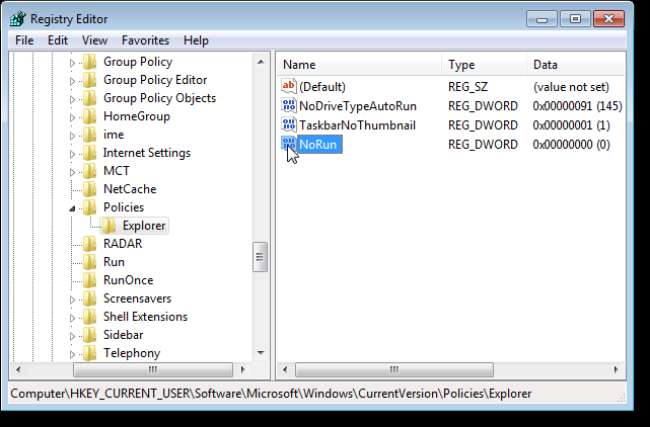Select the MCT folder icon
This screenshot has height=427, width=650.
point(89,172)
